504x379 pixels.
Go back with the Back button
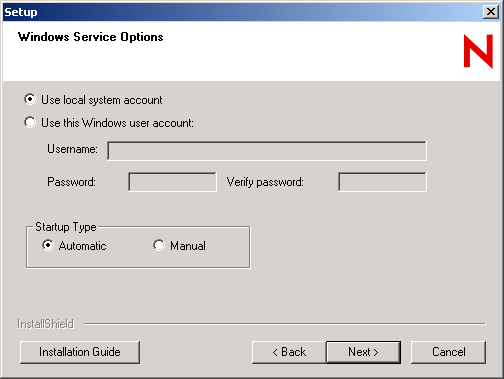coord(289,352)
